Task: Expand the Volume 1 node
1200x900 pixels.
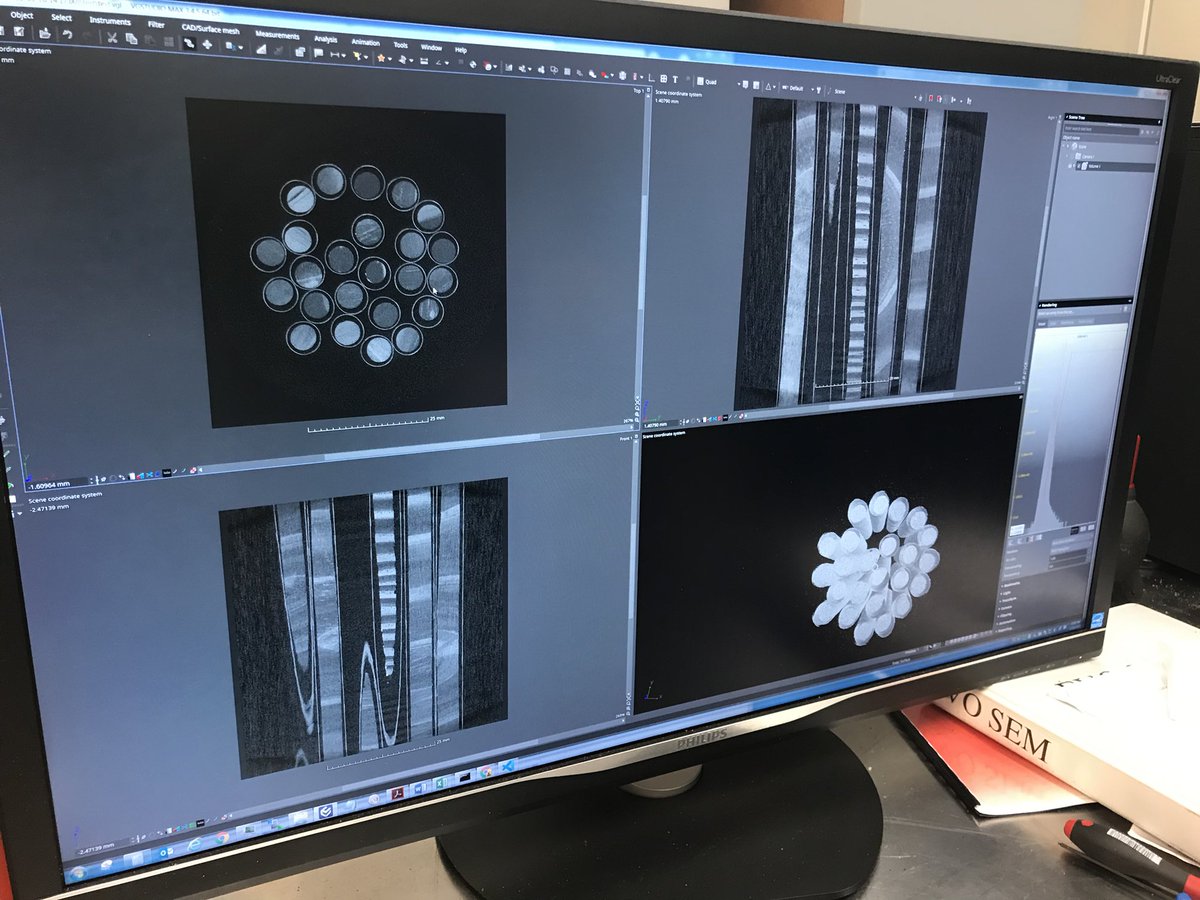Action: click(x=1073, y=166)
